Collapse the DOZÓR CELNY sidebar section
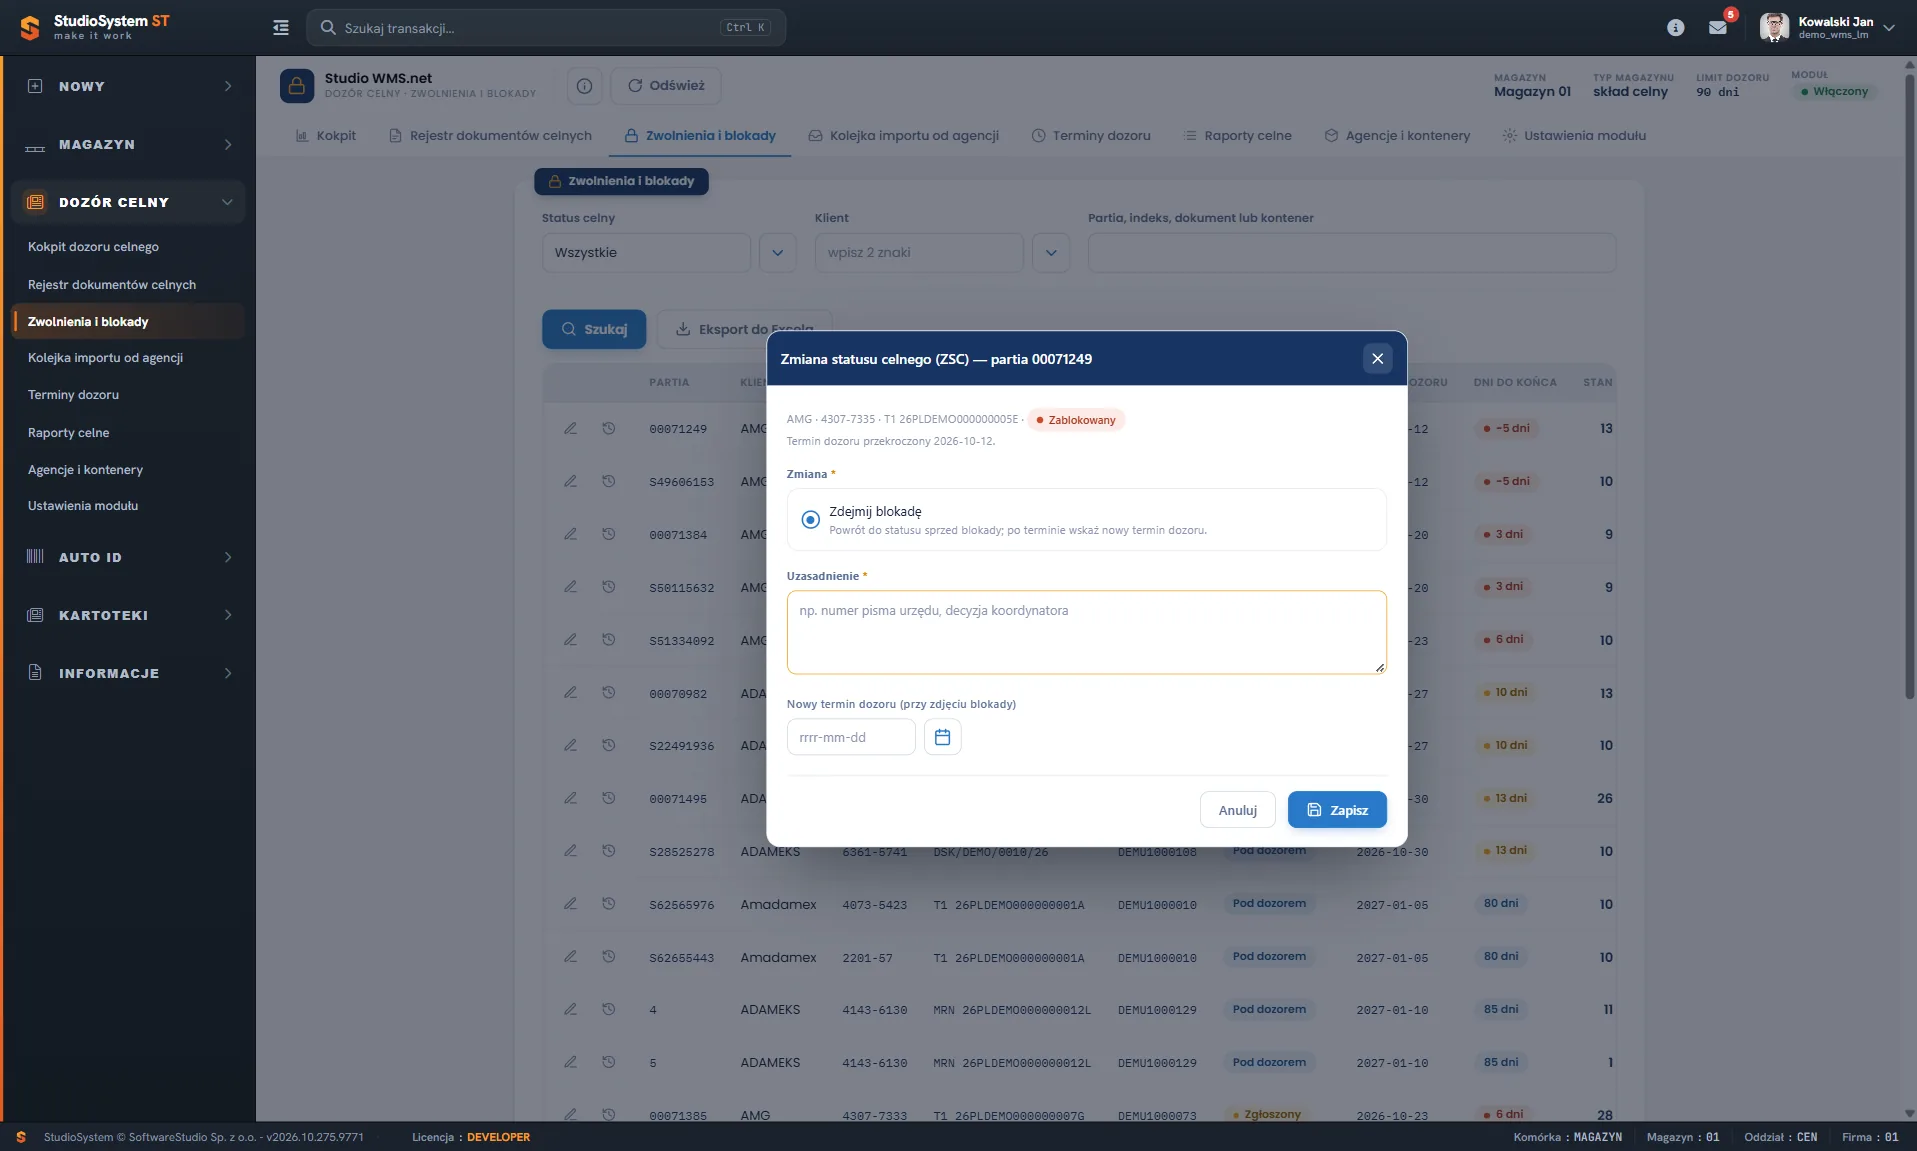The width and height of the screenshot is (1917, 1151). tap(129, 202)
